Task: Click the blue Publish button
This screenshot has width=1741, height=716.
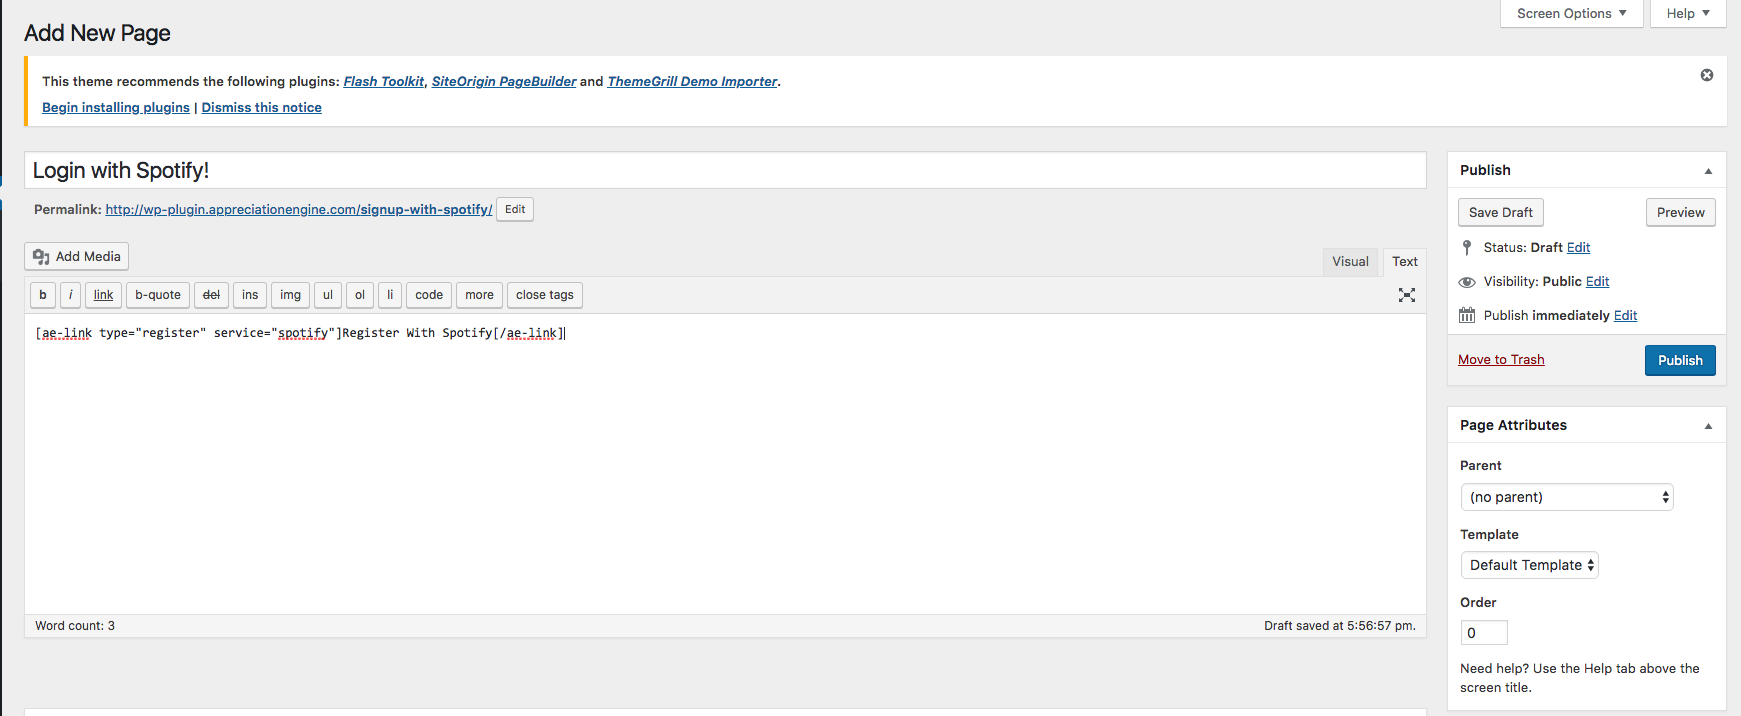Action: click(x=1680, y=360)
